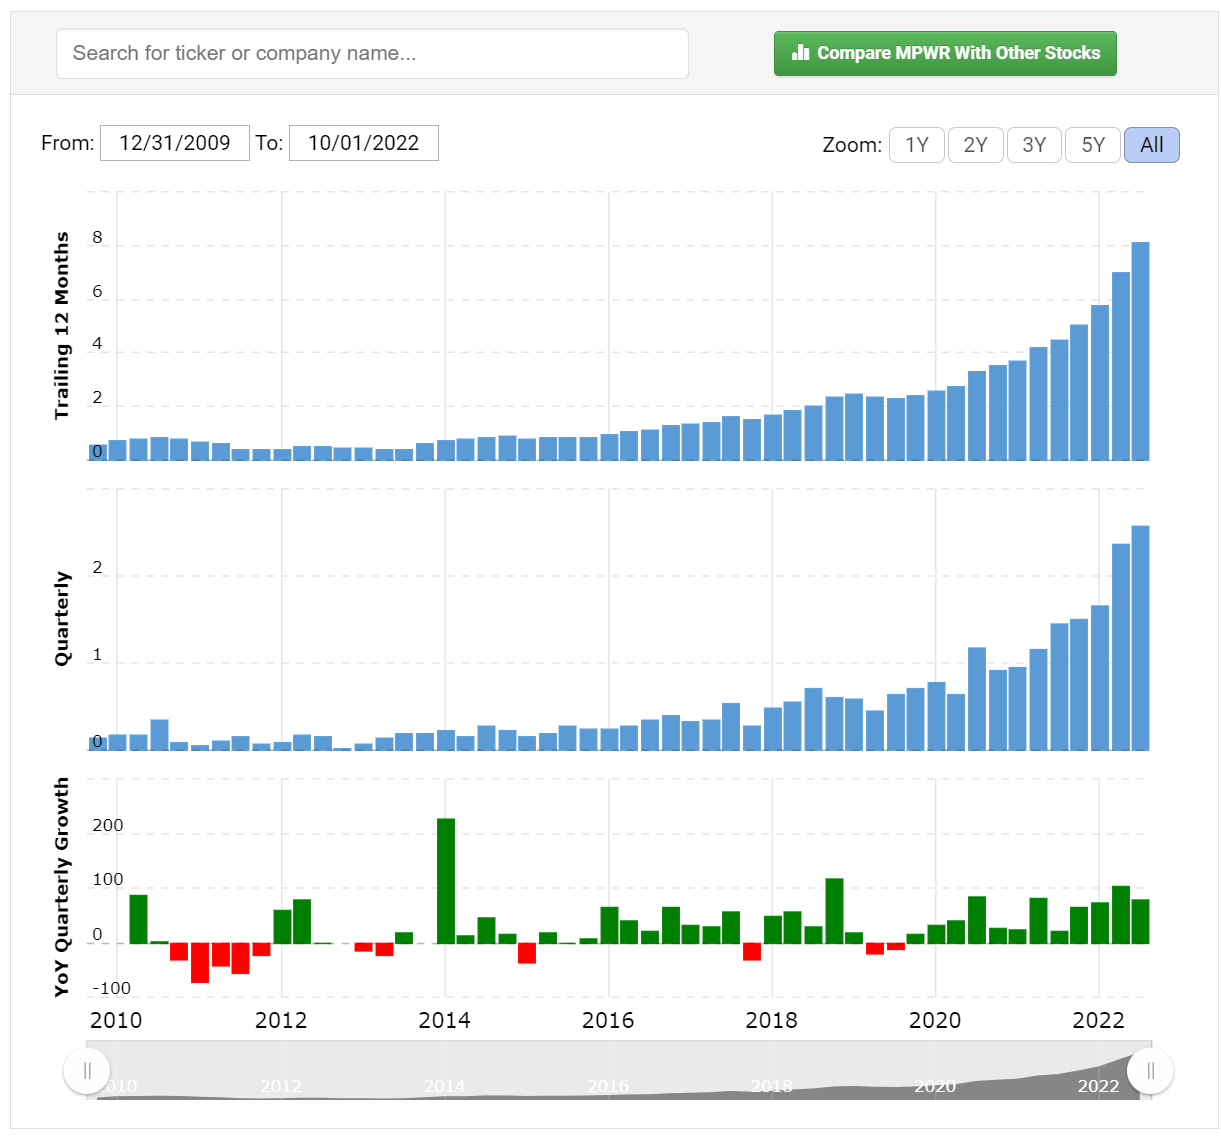Select the 3Y zoom range

click(1034, 145)
